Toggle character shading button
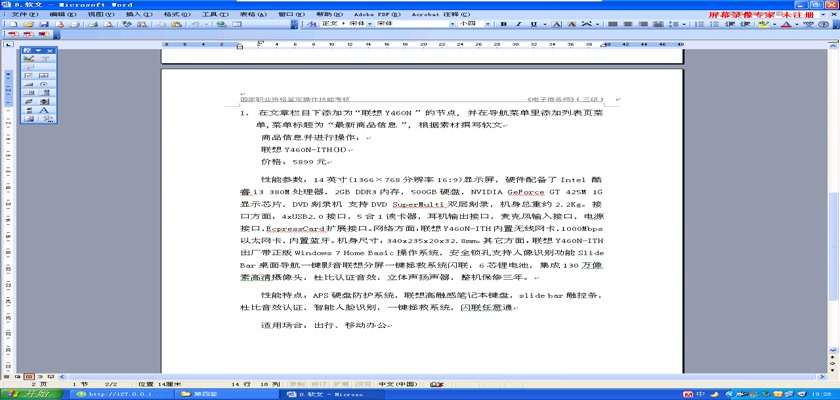Screen dimensions: 840x400 point(572,24)
